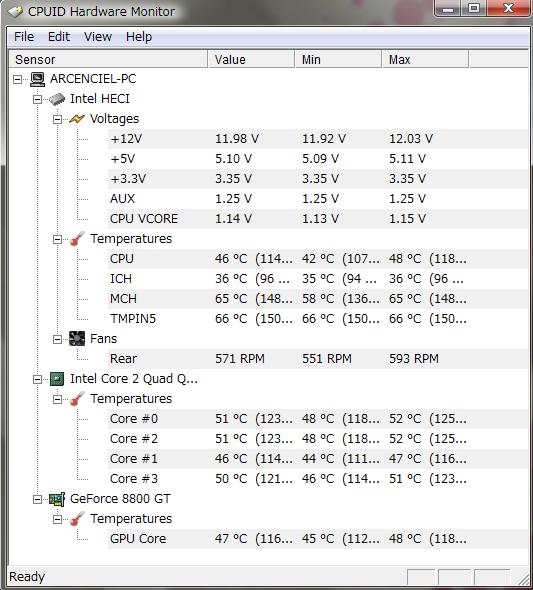Collapse the ARCENCIEL-PC root node
This screenshot has width=533, height=590.
17,79
